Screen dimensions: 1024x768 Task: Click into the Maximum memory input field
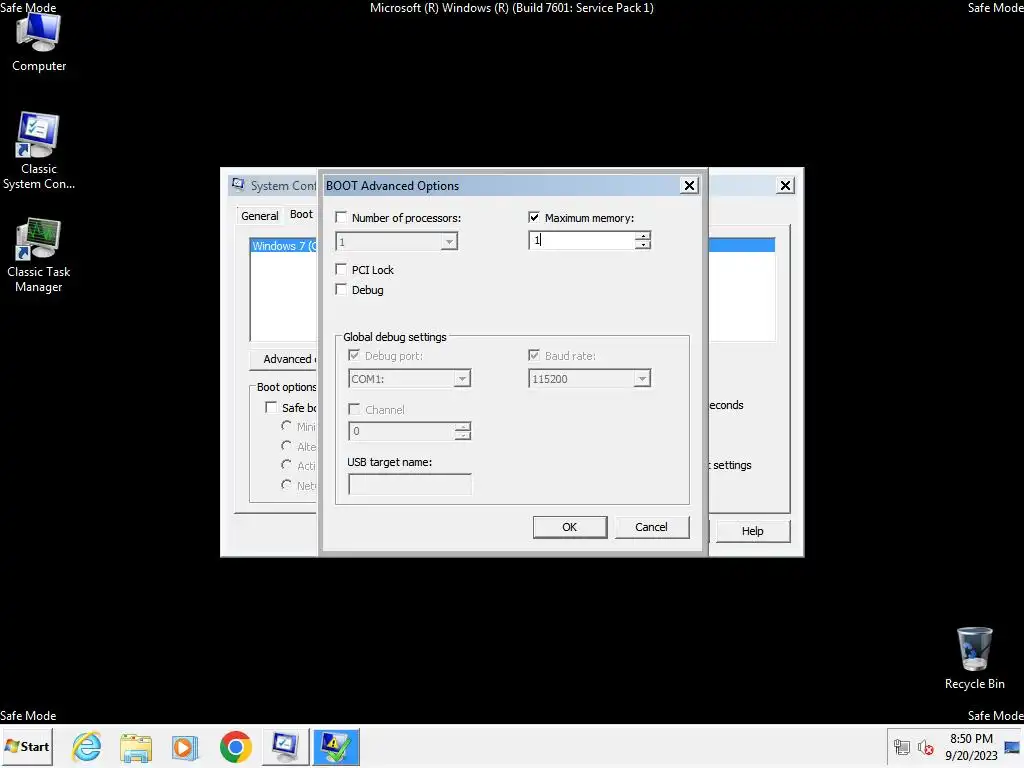[583, 240]
